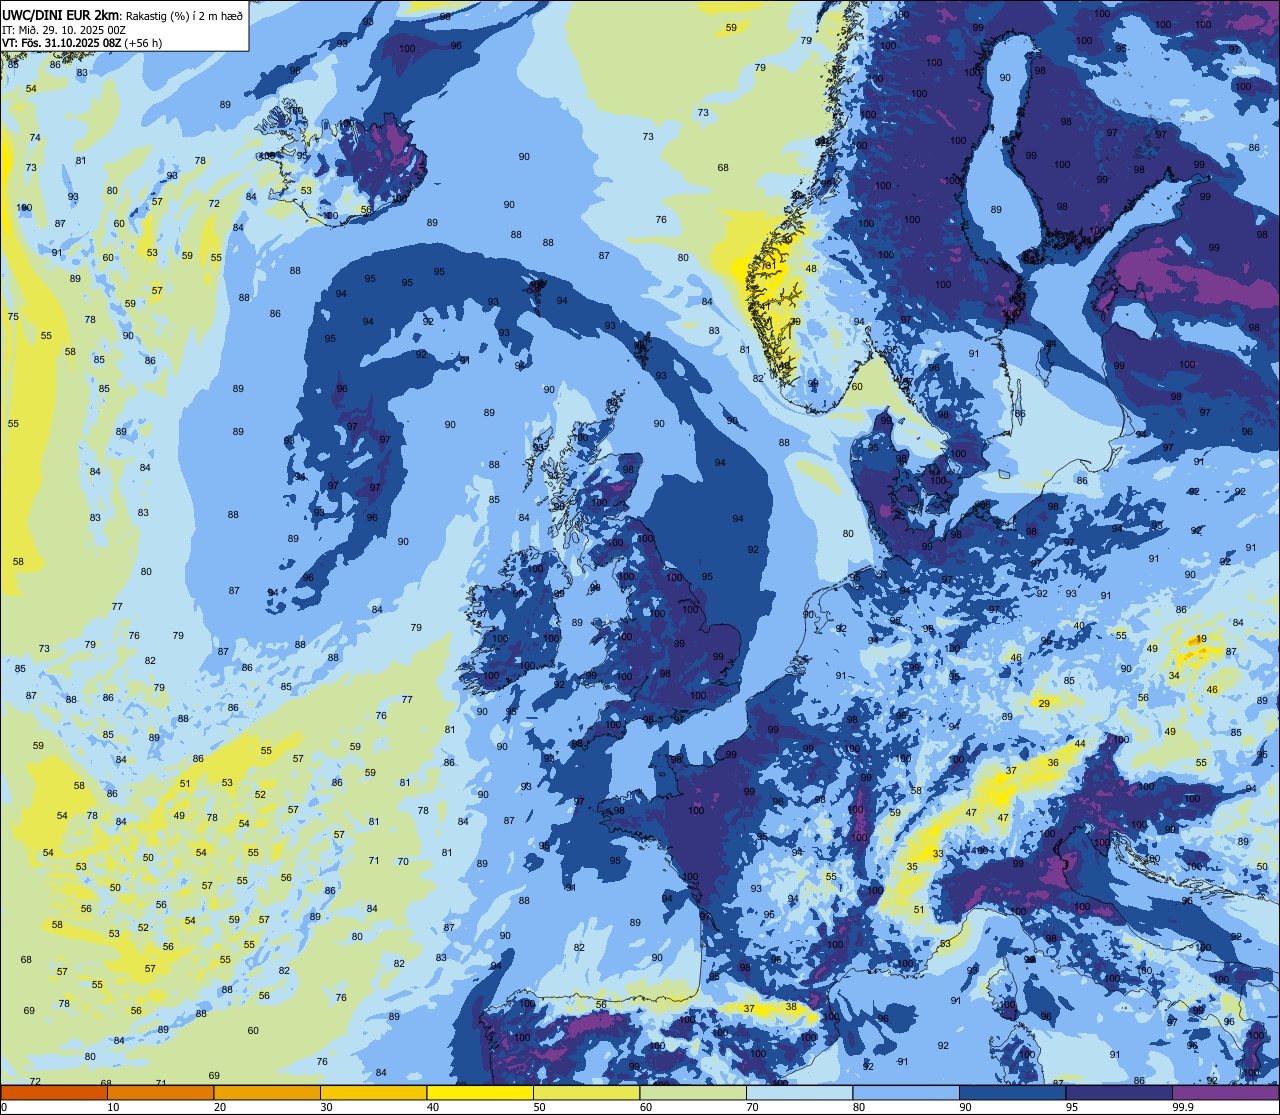Click the purple legend segment above 99.9
The image size is (1280, 1115).
[x=1225, y=1092]
